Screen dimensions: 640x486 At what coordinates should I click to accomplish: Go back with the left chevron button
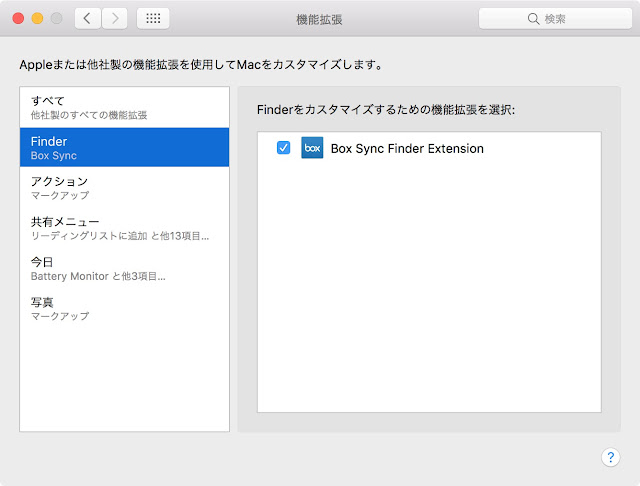[x=87, y=18]
